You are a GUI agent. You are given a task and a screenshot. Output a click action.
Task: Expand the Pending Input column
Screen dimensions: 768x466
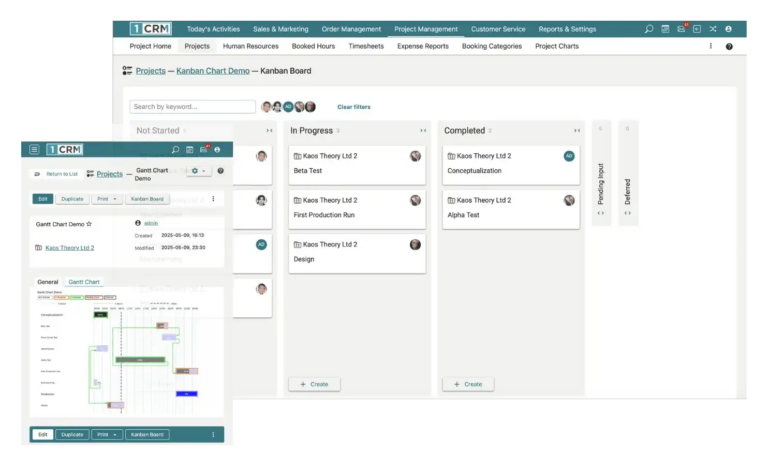(601, 213)
